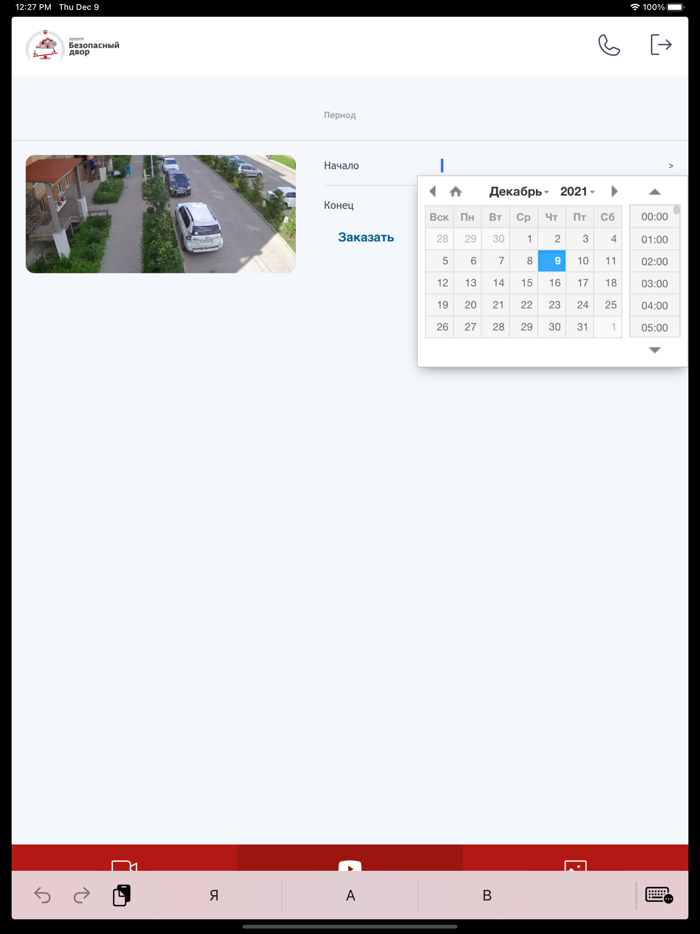Pick December 13 in the calendar
The image size is (700, 934).
point(468,283)
